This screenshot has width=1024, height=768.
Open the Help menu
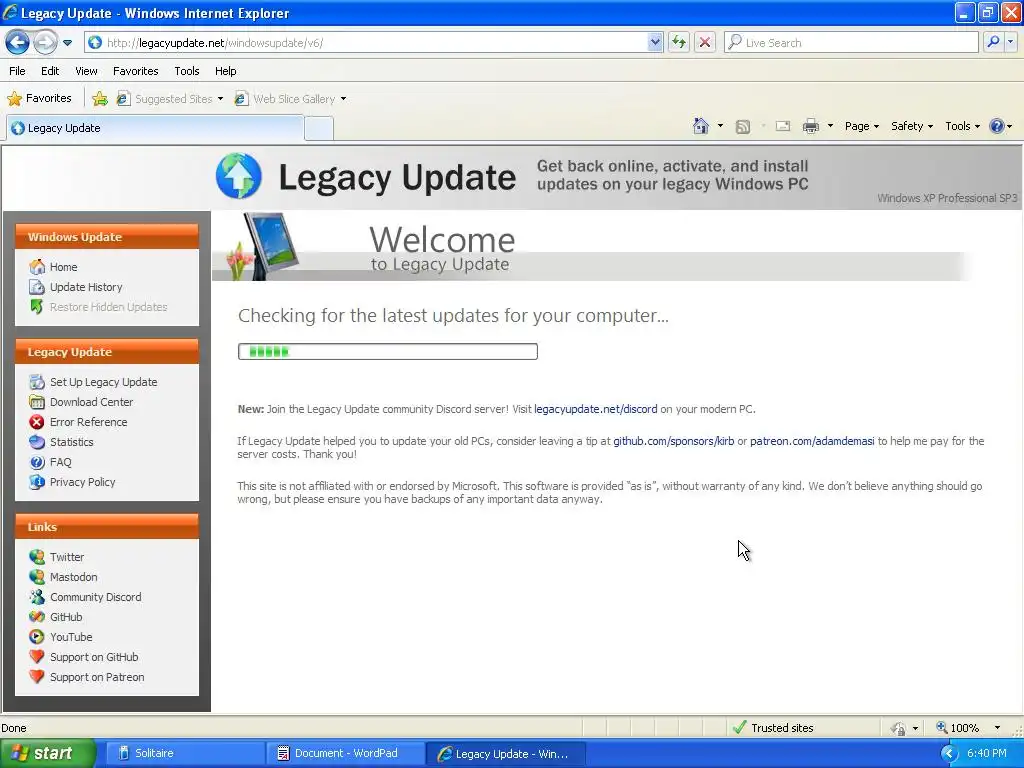coord(226,71)
